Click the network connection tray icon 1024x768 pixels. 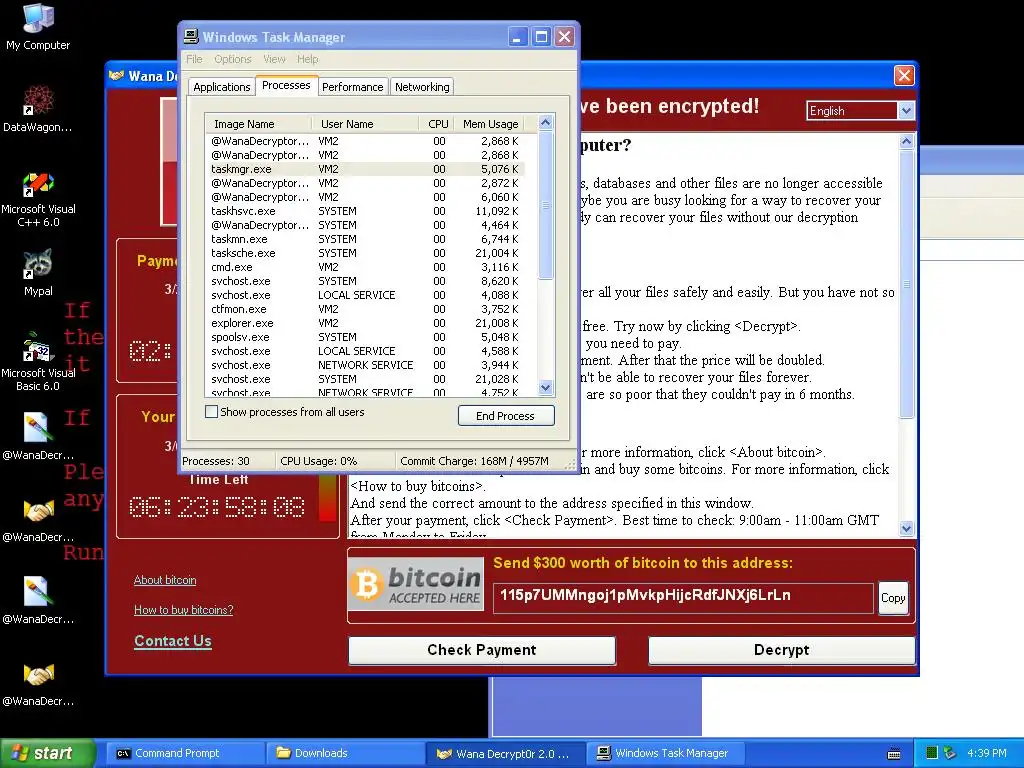click(950, 753)
